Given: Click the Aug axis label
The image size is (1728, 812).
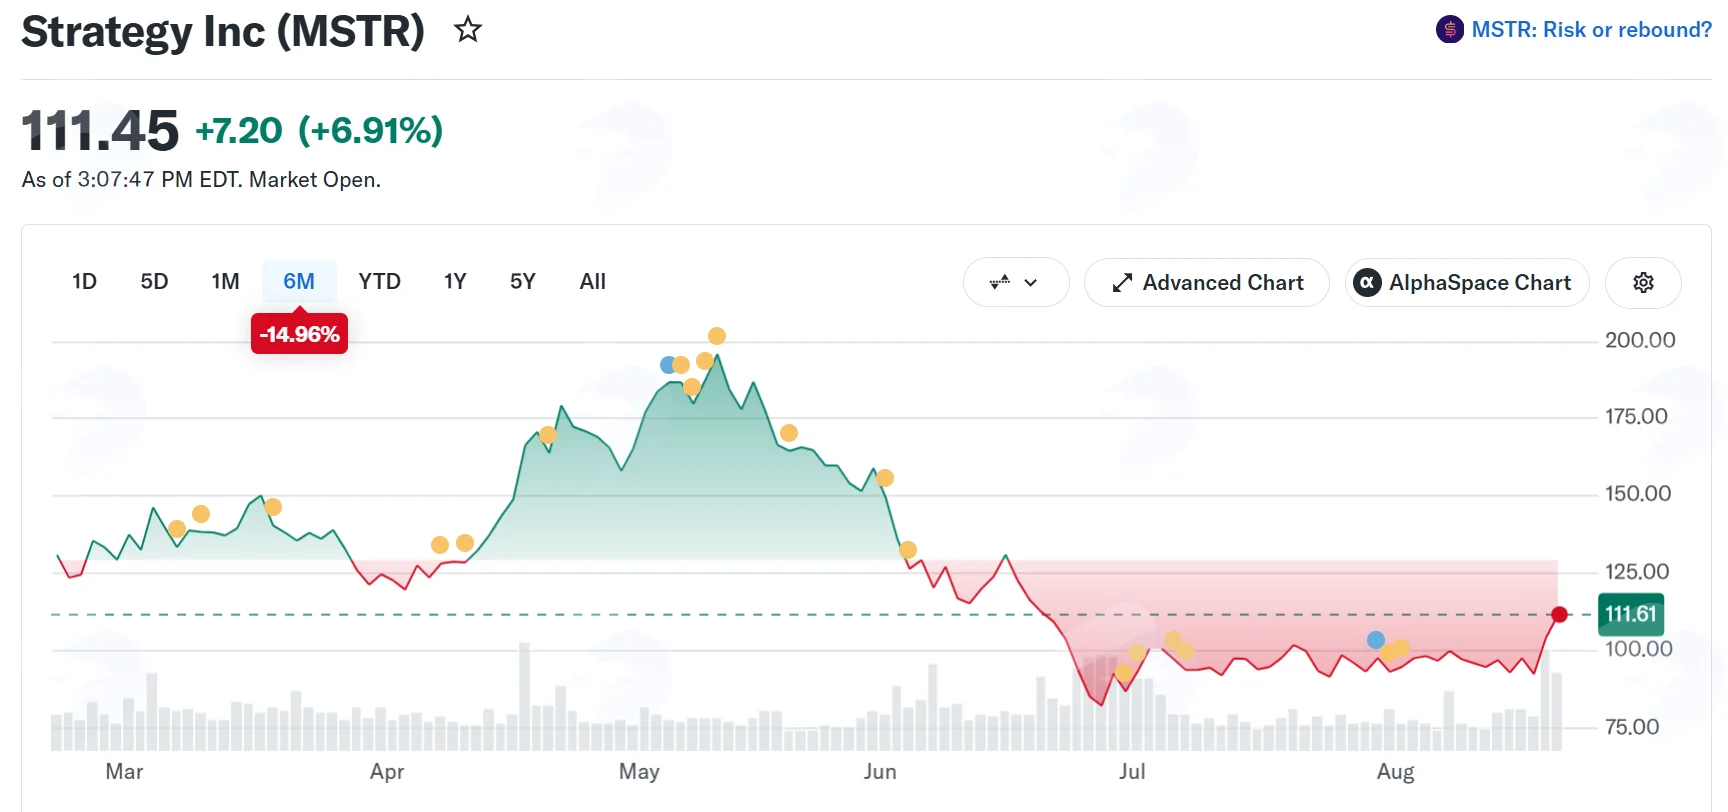Looking at the screenshot, I should (x=1396, y=772).
